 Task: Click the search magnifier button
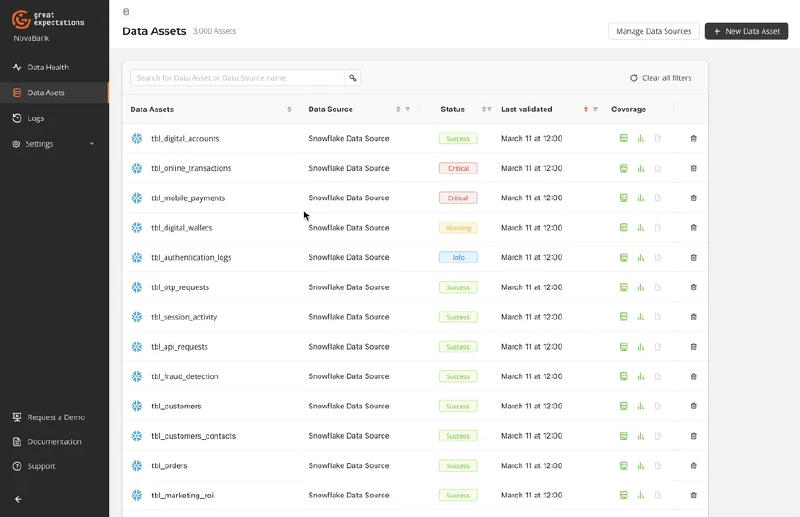[352, 78]
